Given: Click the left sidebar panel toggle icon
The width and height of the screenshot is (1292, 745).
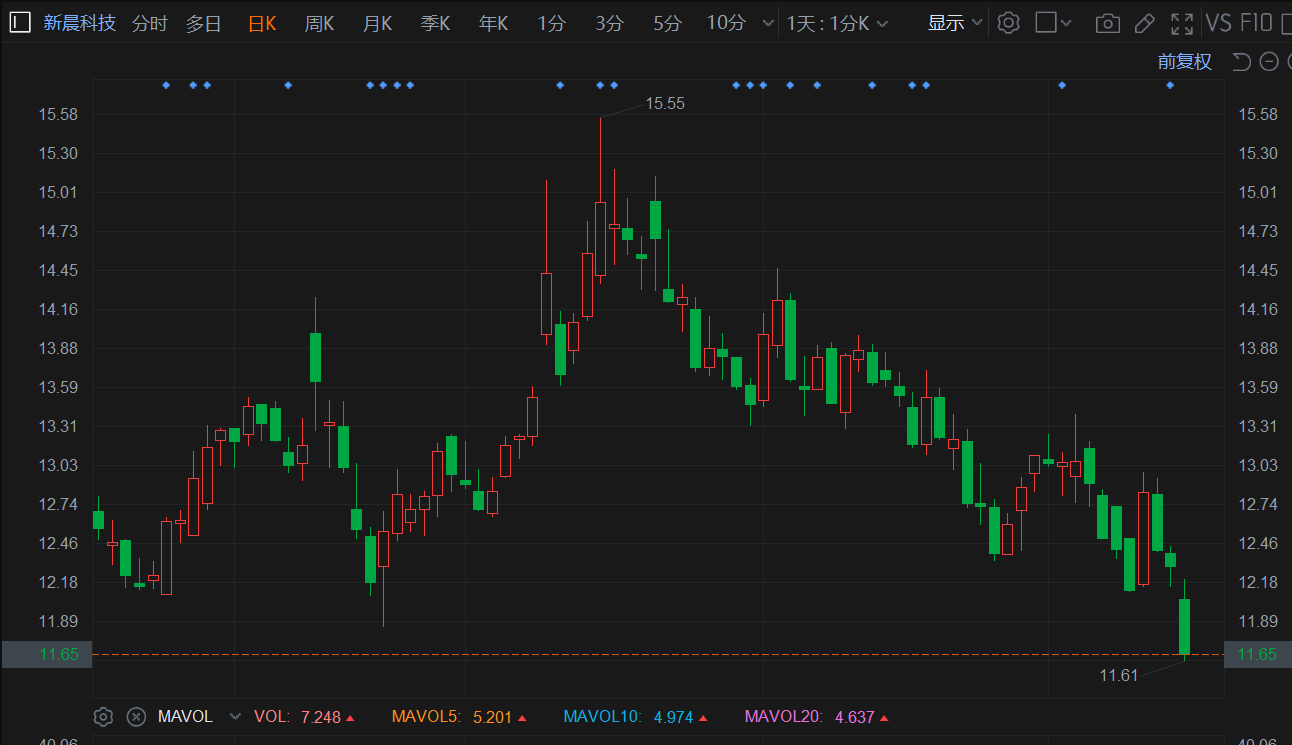Looking at the screenshot, I should pos(20,23).
